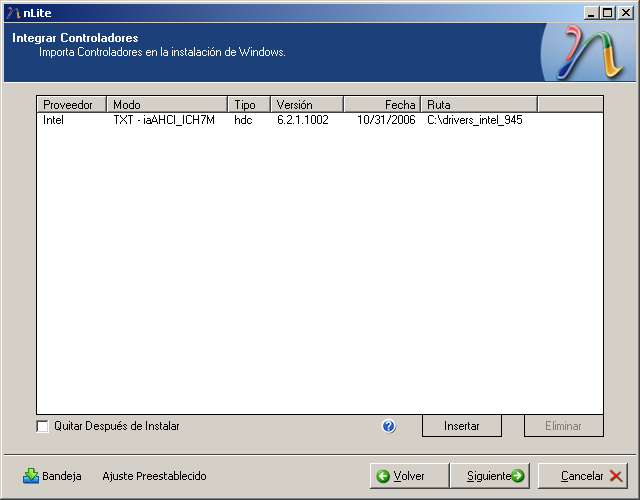This screenshot has width=640, height=500.
Task: Click the Ruta column header
Action: (478, 104)
